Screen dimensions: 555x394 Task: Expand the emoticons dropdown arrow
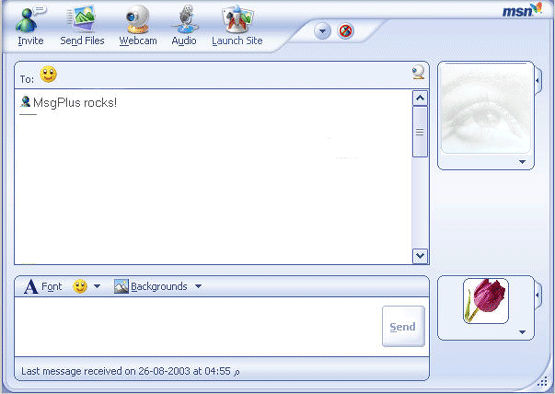tap(97, 286)
